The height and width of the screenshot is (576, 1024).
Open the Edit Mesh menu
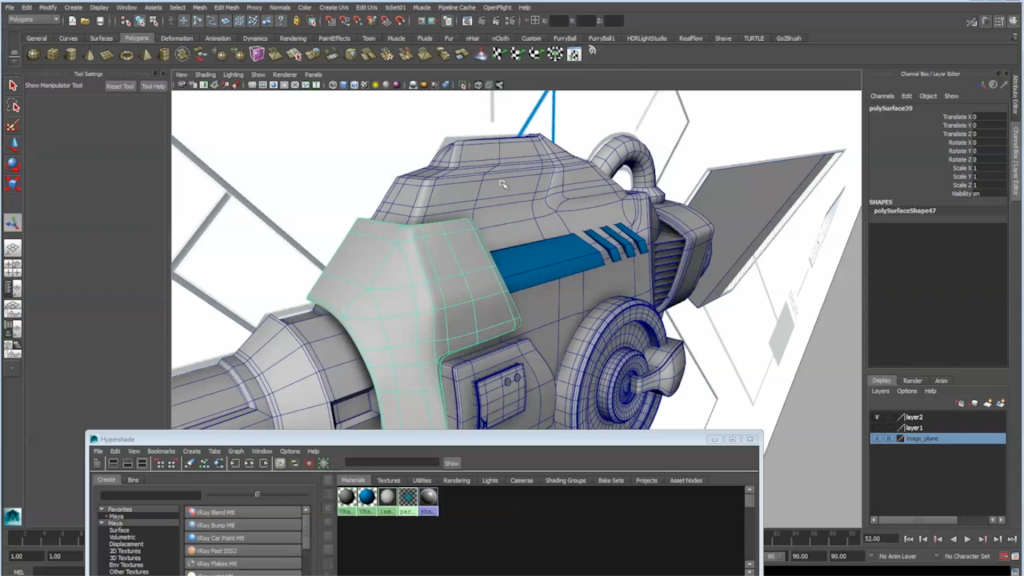tap(227, 8)
